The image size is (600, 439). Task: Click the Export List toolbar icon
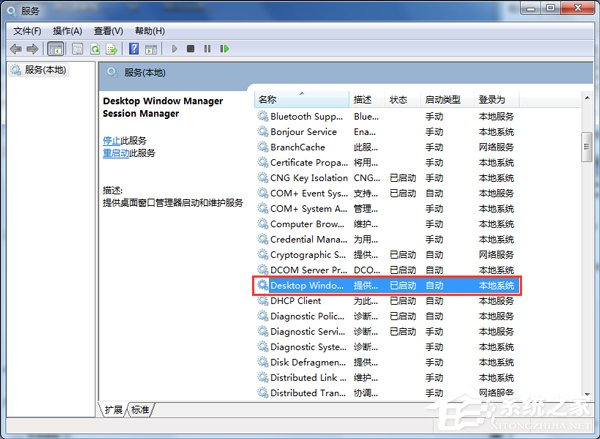click(x=112, y=49)
